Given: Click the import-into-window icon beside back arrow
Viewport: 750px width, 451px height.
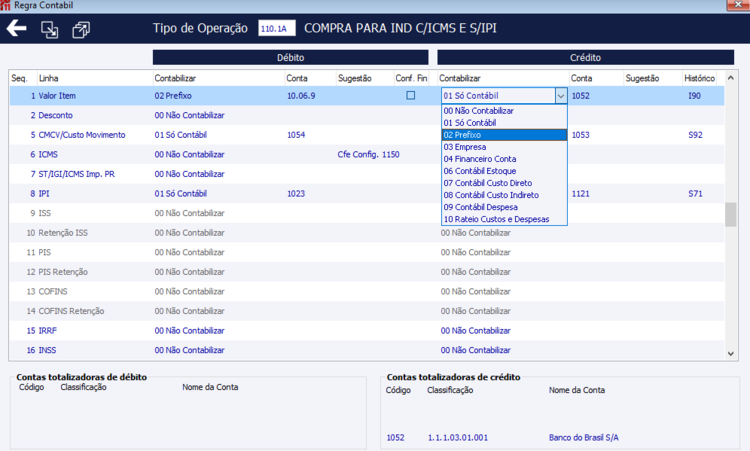Looking at the screenshot, I should [49, 30].
